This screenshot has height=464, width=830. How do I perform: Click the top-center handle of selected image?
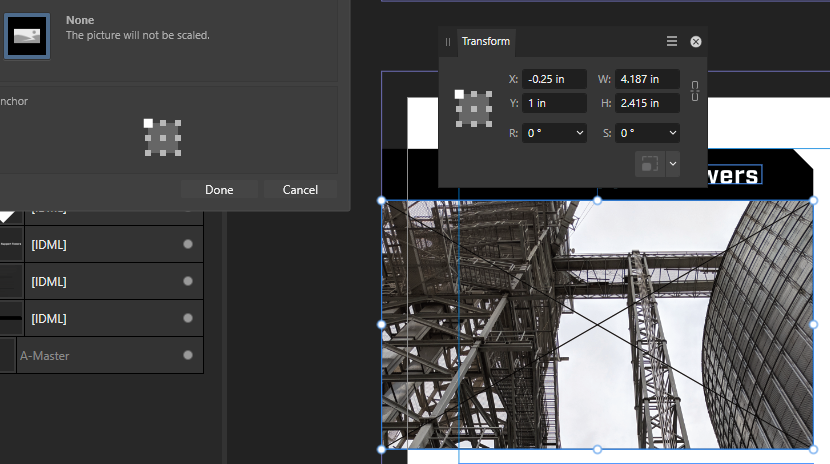598,201
